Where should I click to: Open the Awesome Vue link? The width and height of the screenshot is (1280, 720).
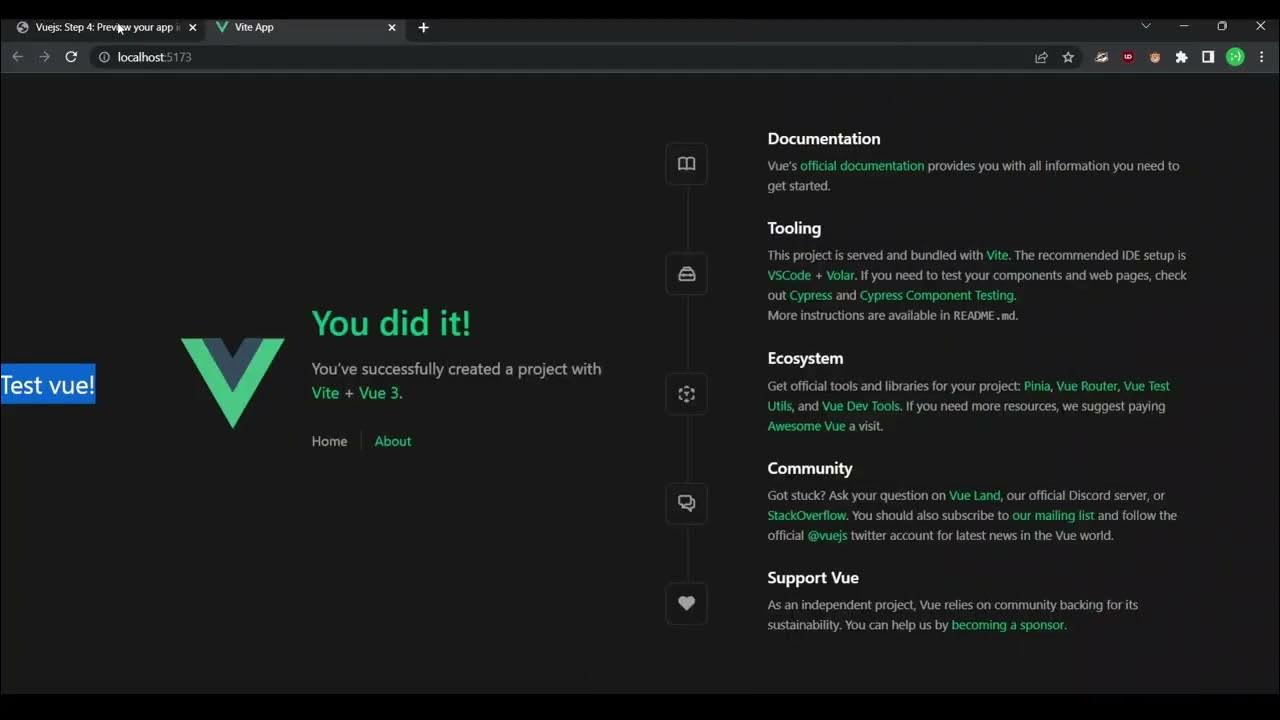click(x=806, y=426)
